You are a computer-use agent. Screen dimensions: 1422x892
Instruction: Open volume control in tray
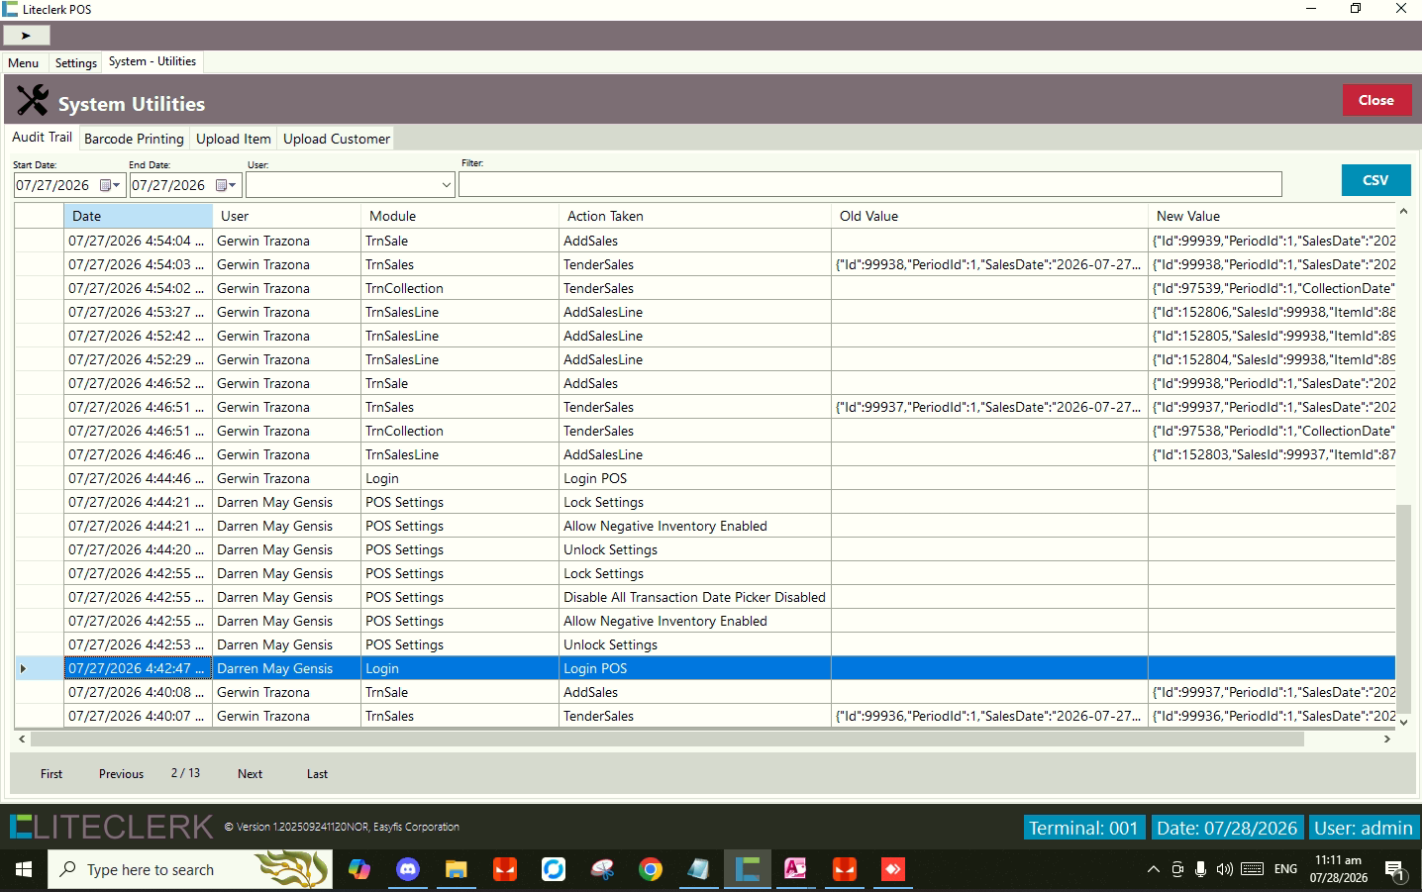1224,869
